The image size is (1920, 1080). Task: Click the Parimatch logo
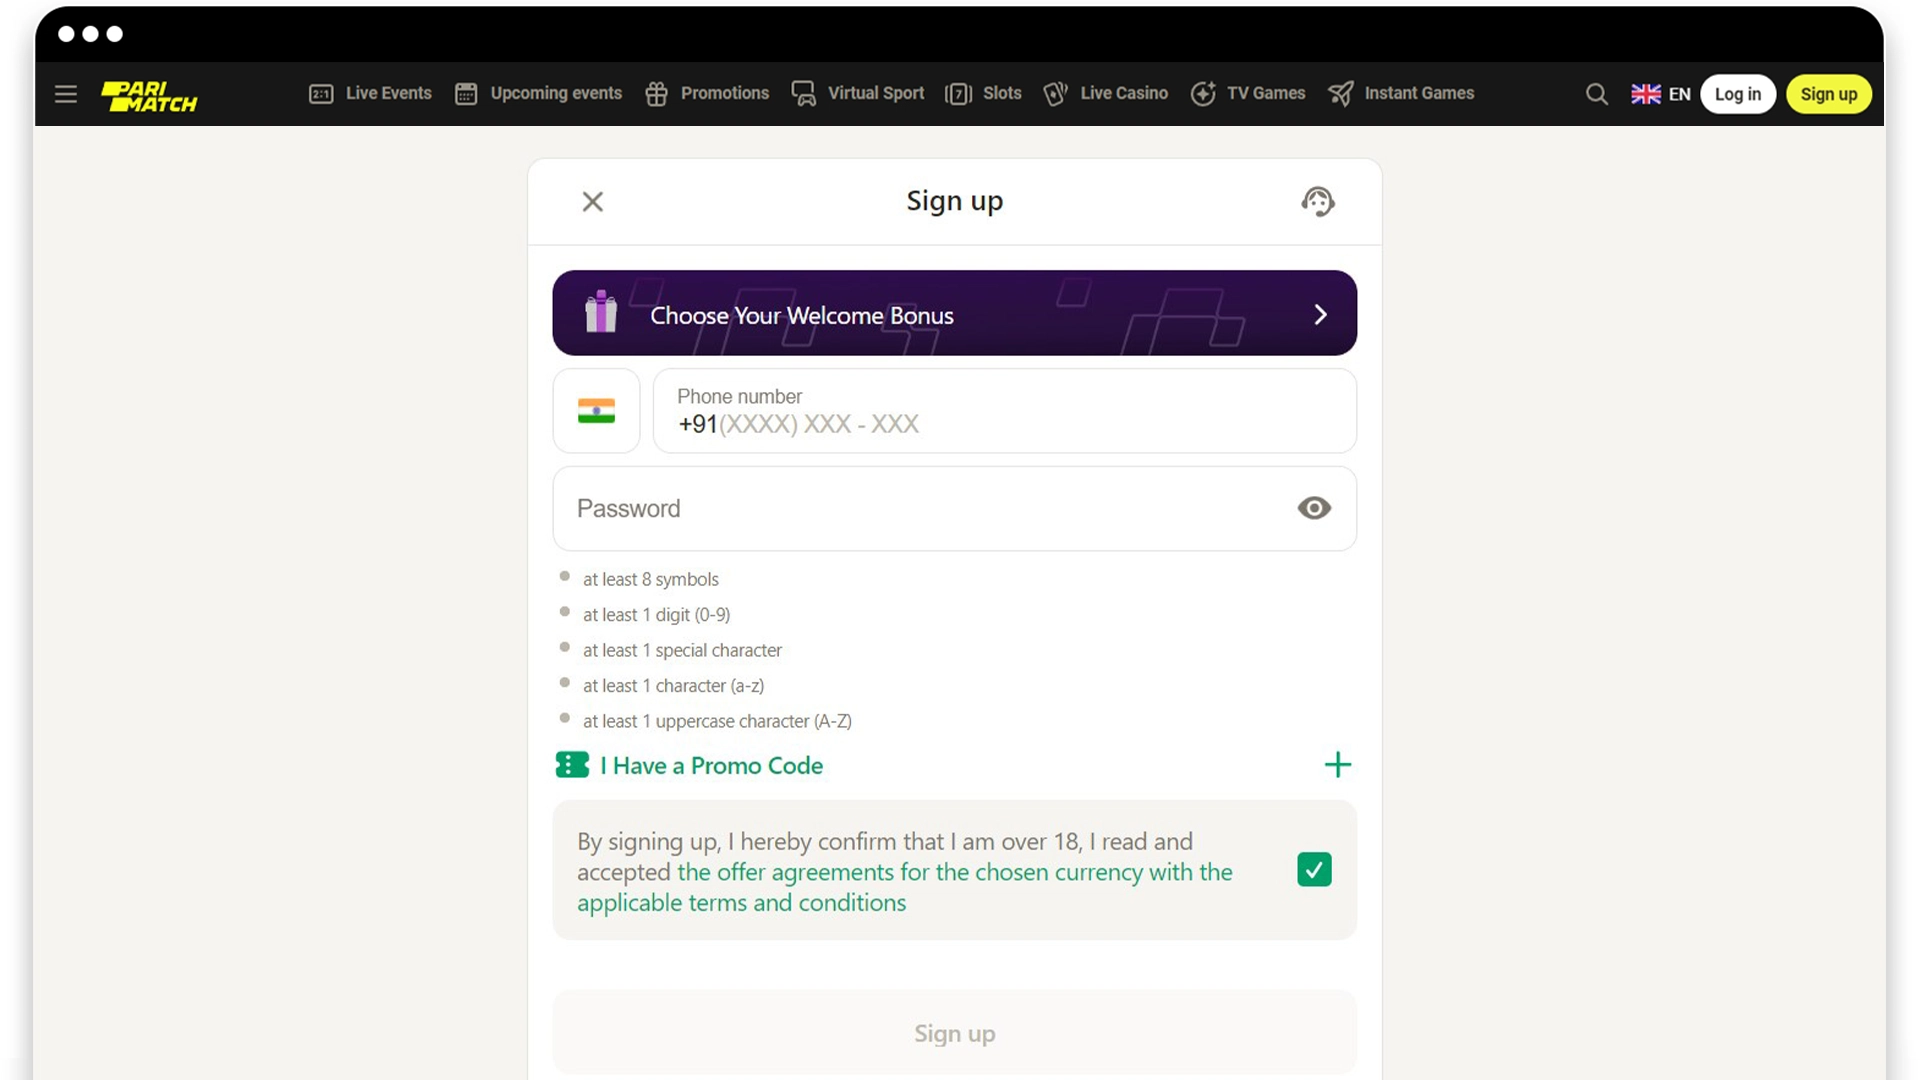point(148,93)
